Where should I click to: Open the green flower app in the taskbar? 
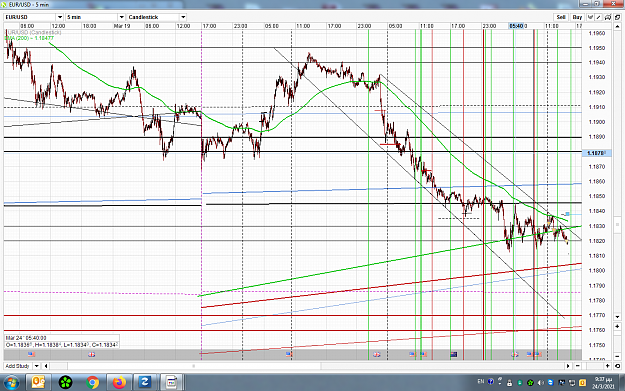(x=65, y=383)
